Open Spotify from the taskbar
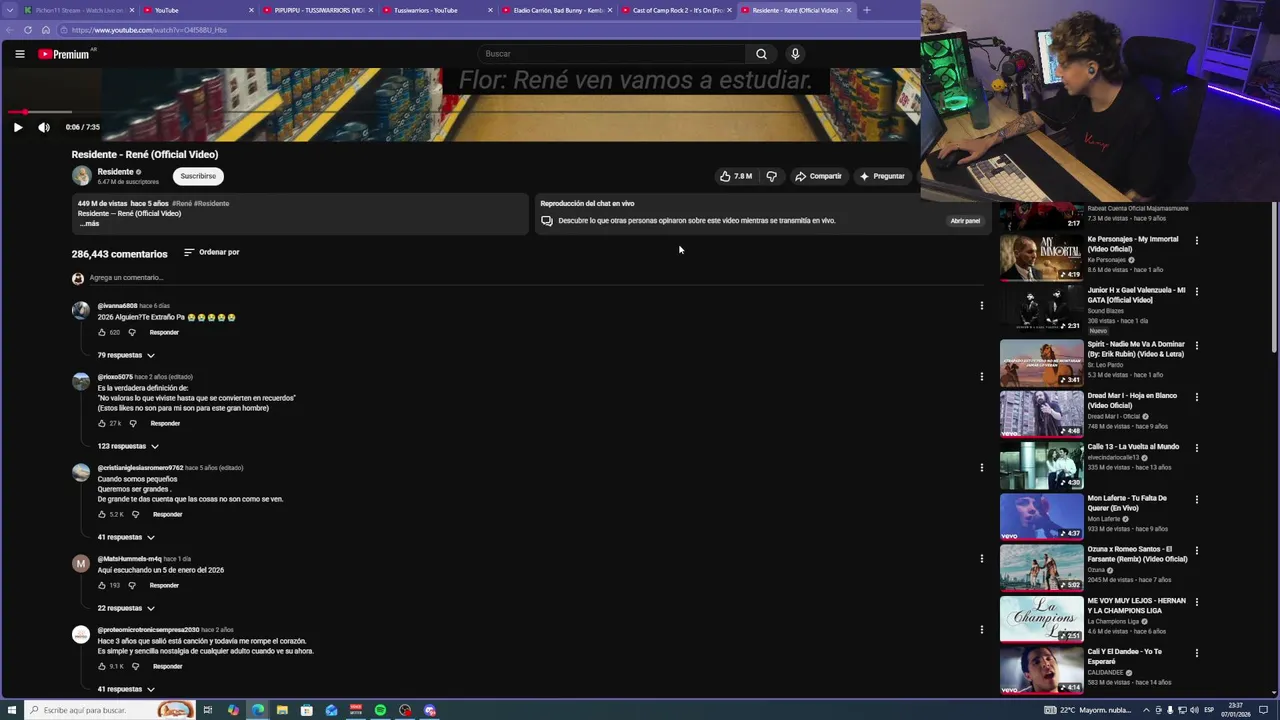 [380, 710]
